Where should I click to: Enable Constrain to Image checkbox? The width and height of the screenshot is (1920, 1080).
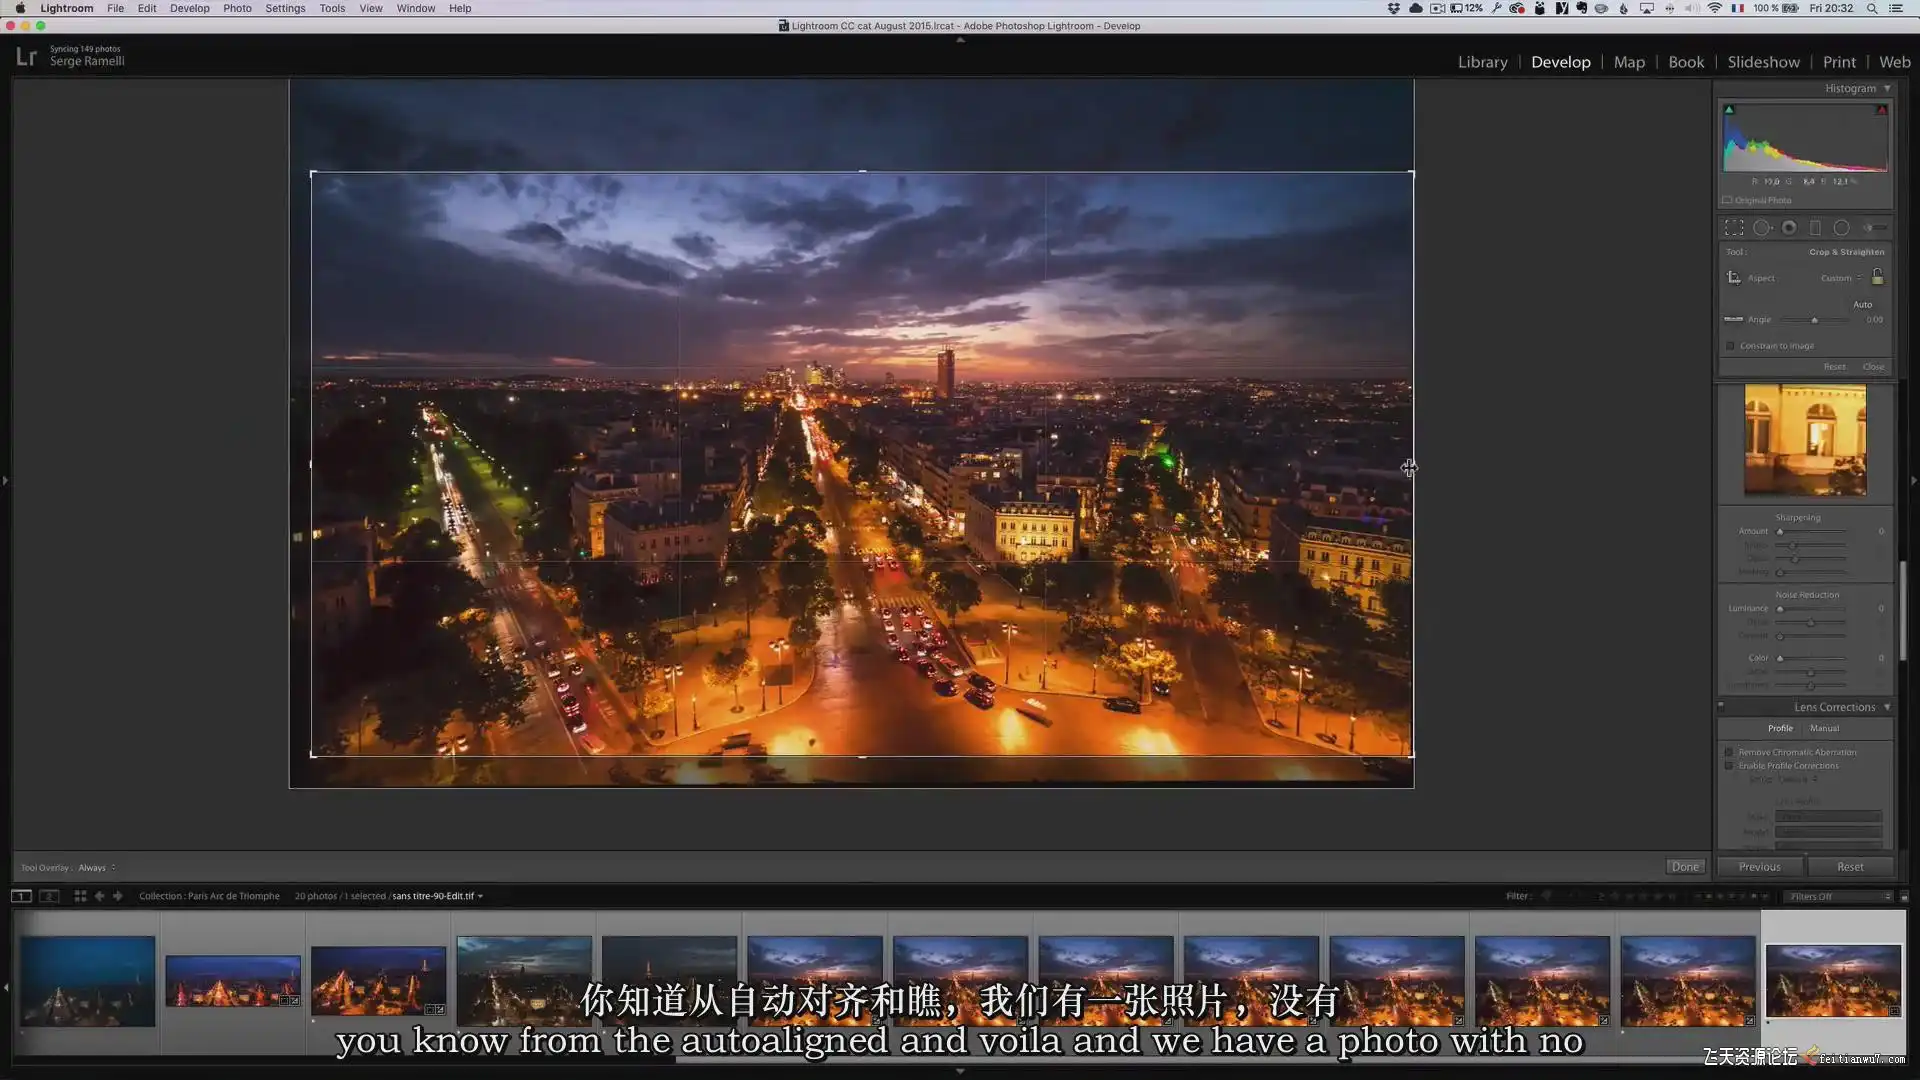coord(1730,346)
